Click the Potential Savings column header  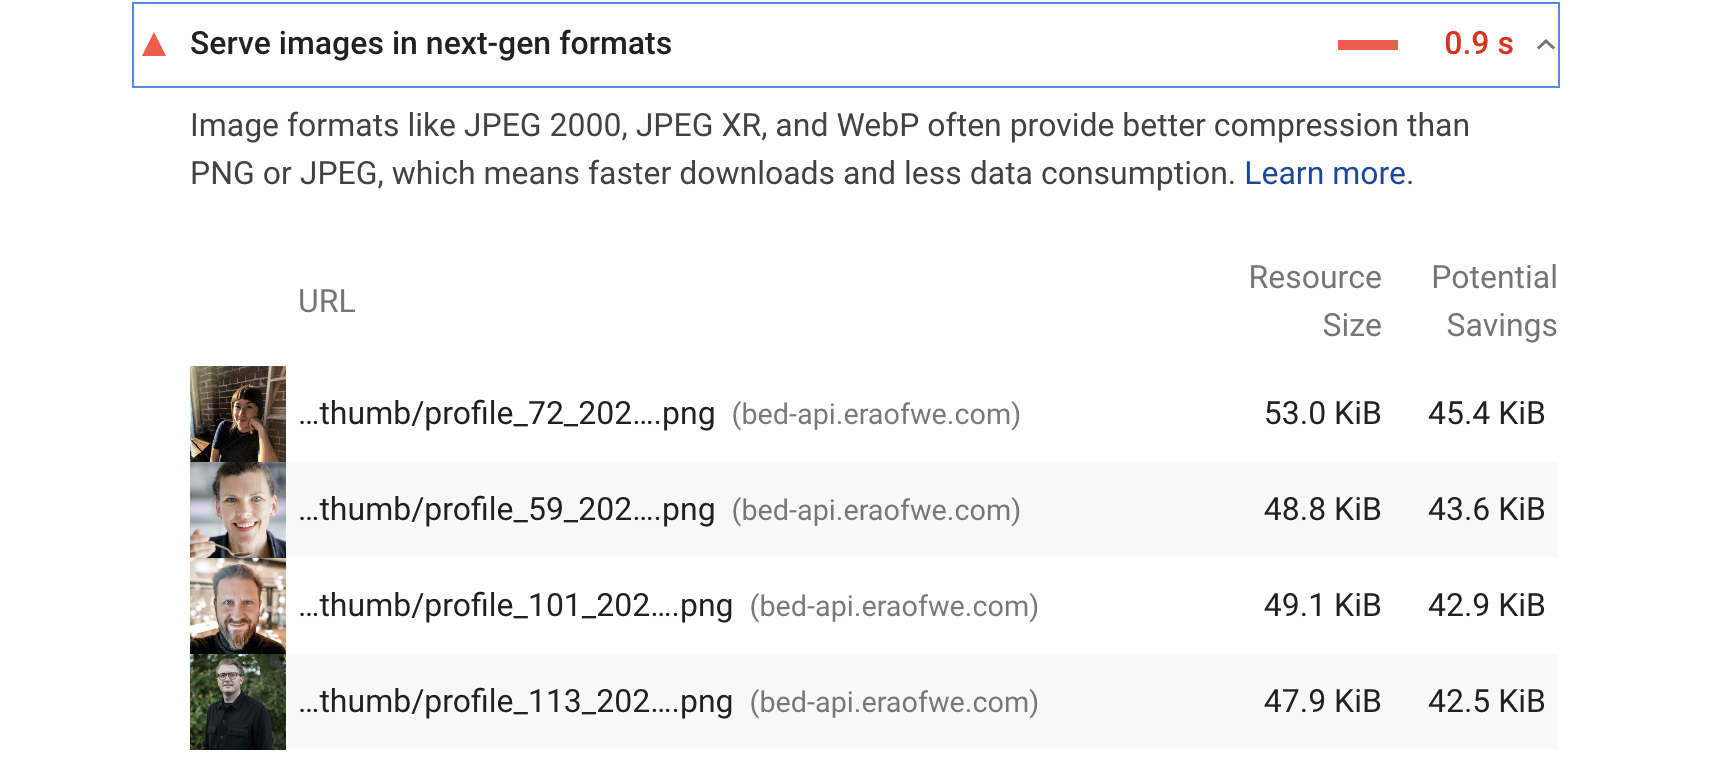pos(1494,301)
